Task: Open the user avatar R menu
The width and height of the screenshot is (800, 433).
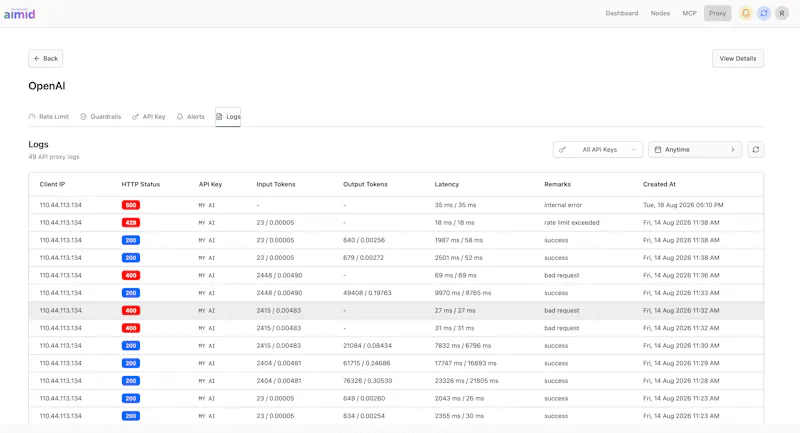Action: [782, 13]
